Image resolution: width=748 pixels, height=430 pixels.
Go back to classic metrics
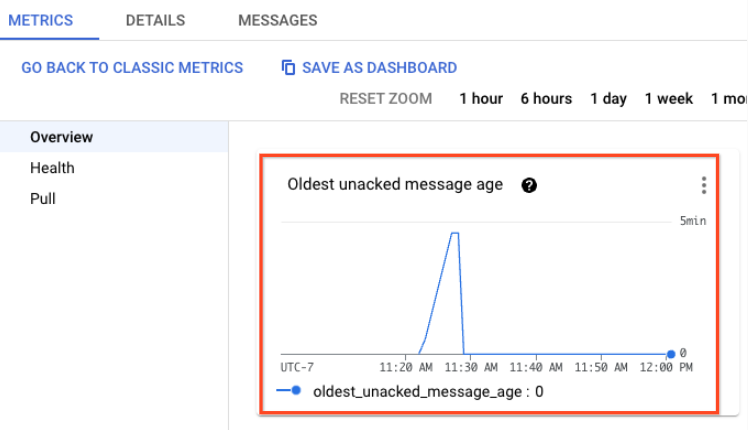[x=132, y=68]
